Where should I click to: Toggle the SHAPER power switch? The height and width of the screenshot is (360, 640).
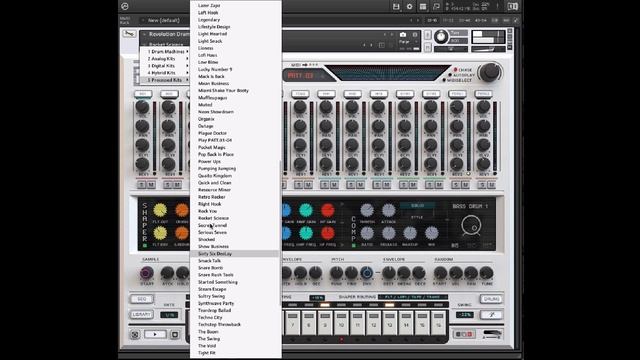coord(145,246)
